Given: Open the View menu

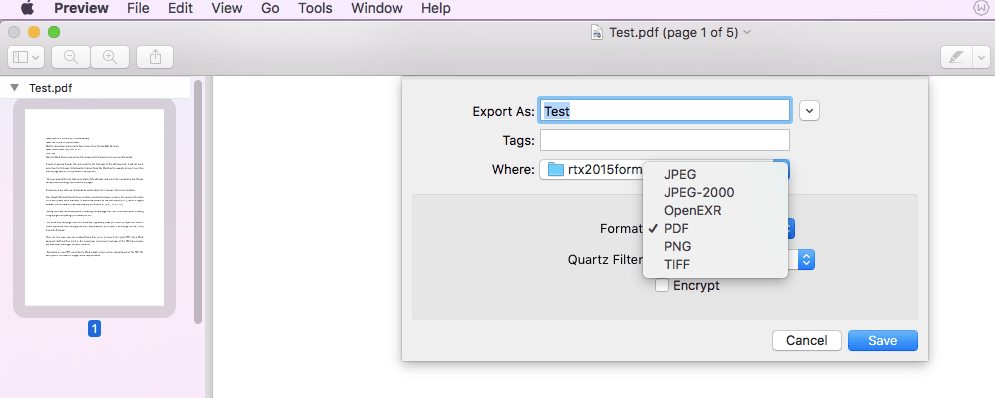Looking at the screenshot, I should pos(227,8).
